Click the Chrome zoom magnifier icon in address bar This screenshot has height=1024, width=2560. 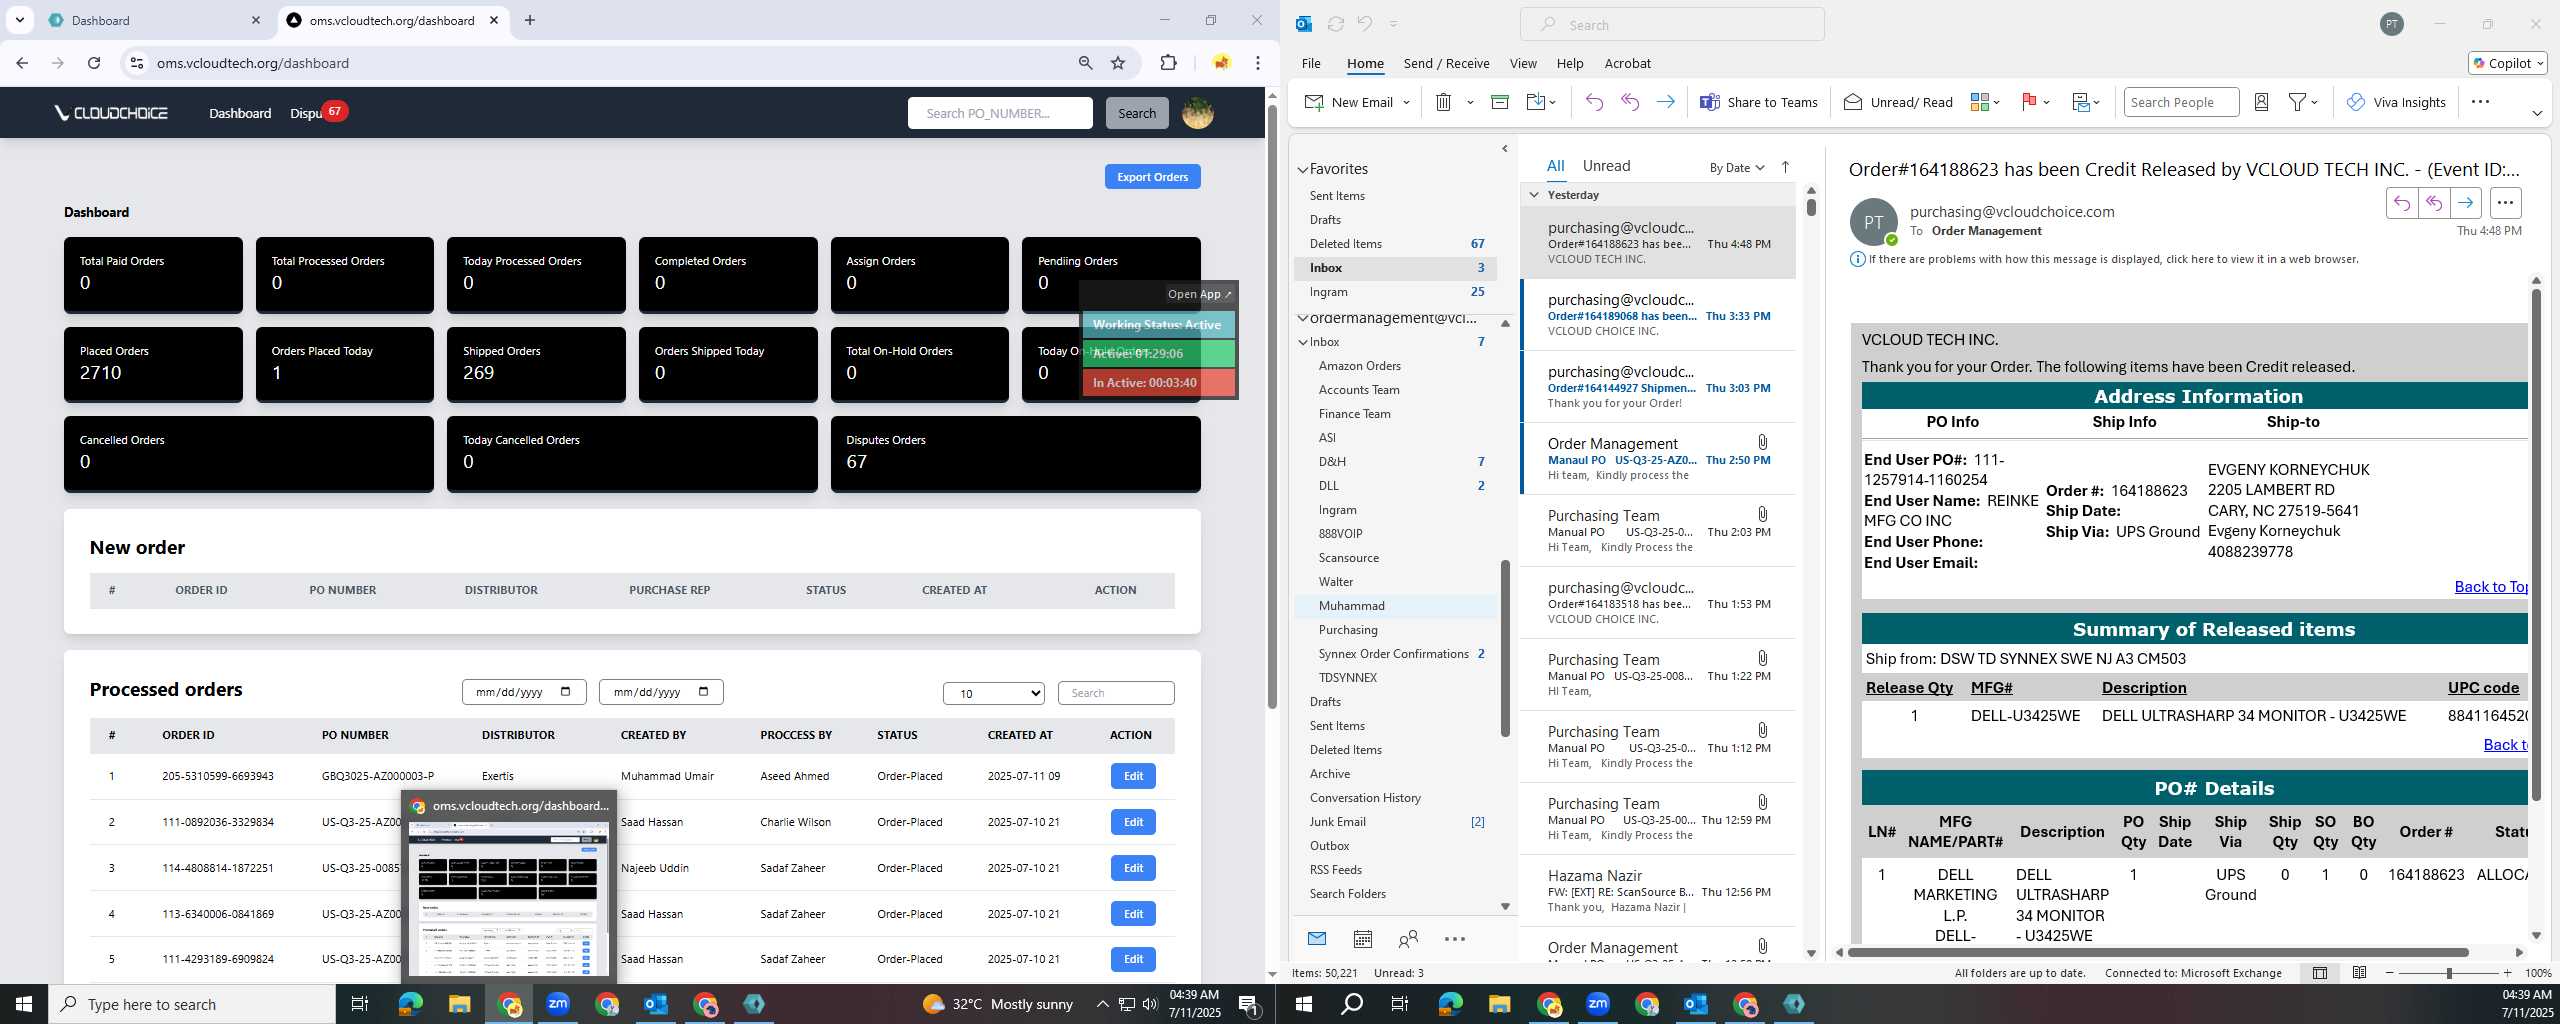coord(1085,63)
